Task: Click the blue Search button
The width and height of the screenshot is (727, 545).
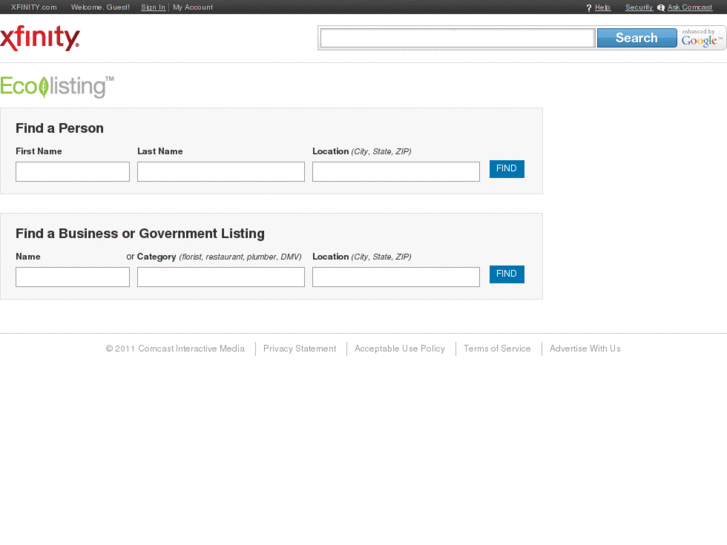Action: point(637,38)
